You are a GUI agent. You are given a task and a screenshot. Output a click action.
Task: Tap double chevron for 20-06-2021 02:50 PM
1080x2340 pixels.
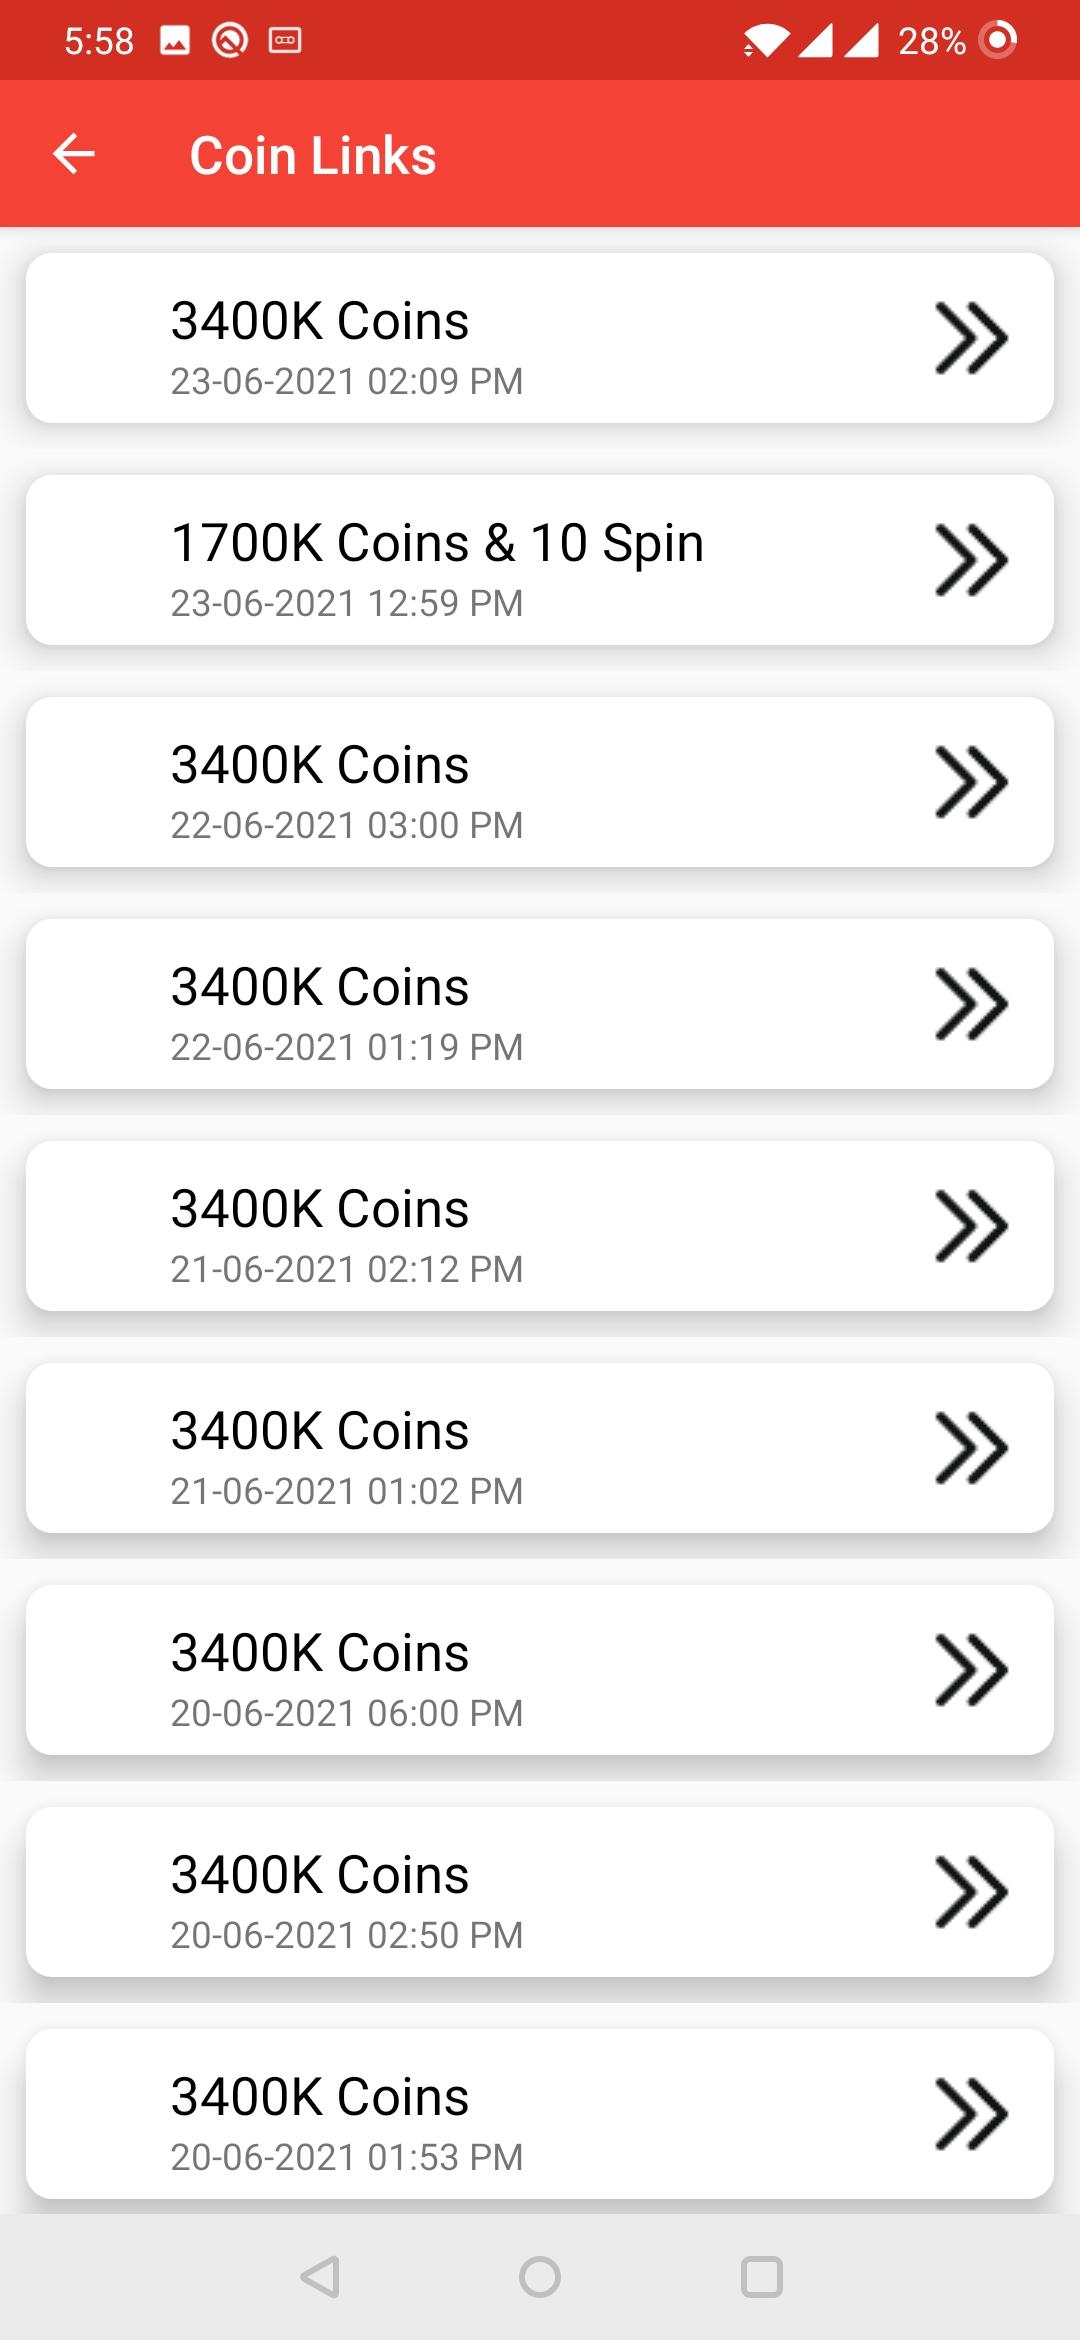coord(970,1892)
